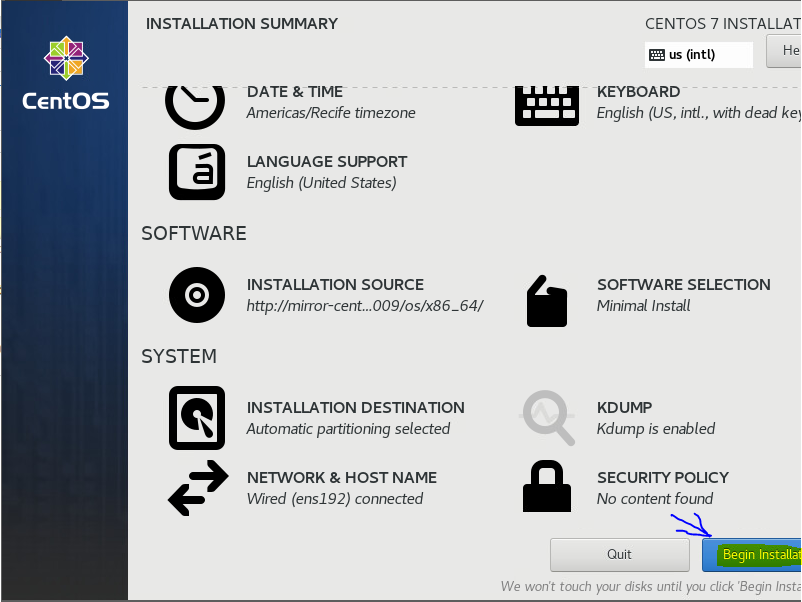Click the Keyboard settings icon
Screen dimensions: 802x602
pyautogui.click(x=547, y=104)
